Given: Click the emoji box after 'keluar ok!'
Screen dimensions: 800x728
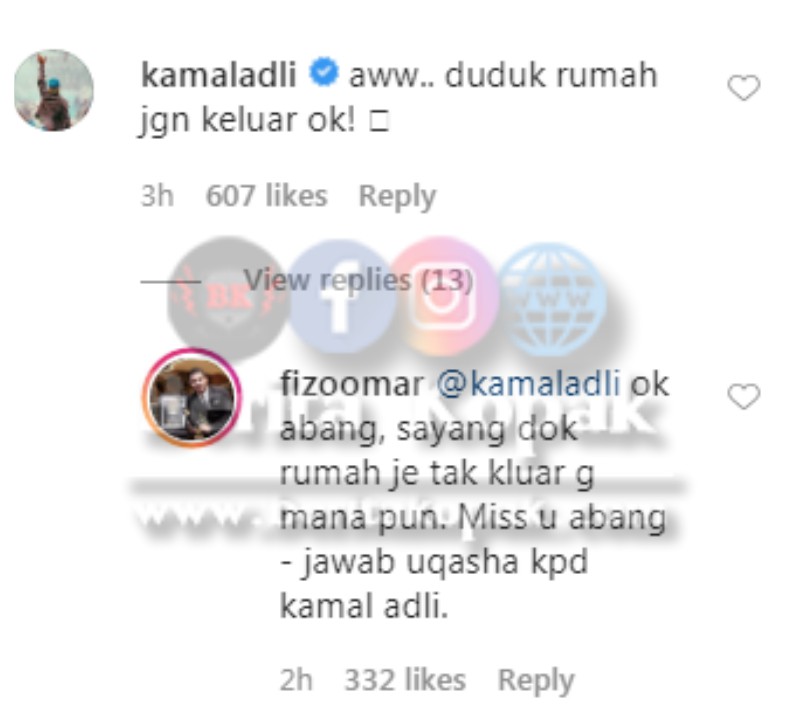Looking at the screenshot, I should (x=380, y=121).
